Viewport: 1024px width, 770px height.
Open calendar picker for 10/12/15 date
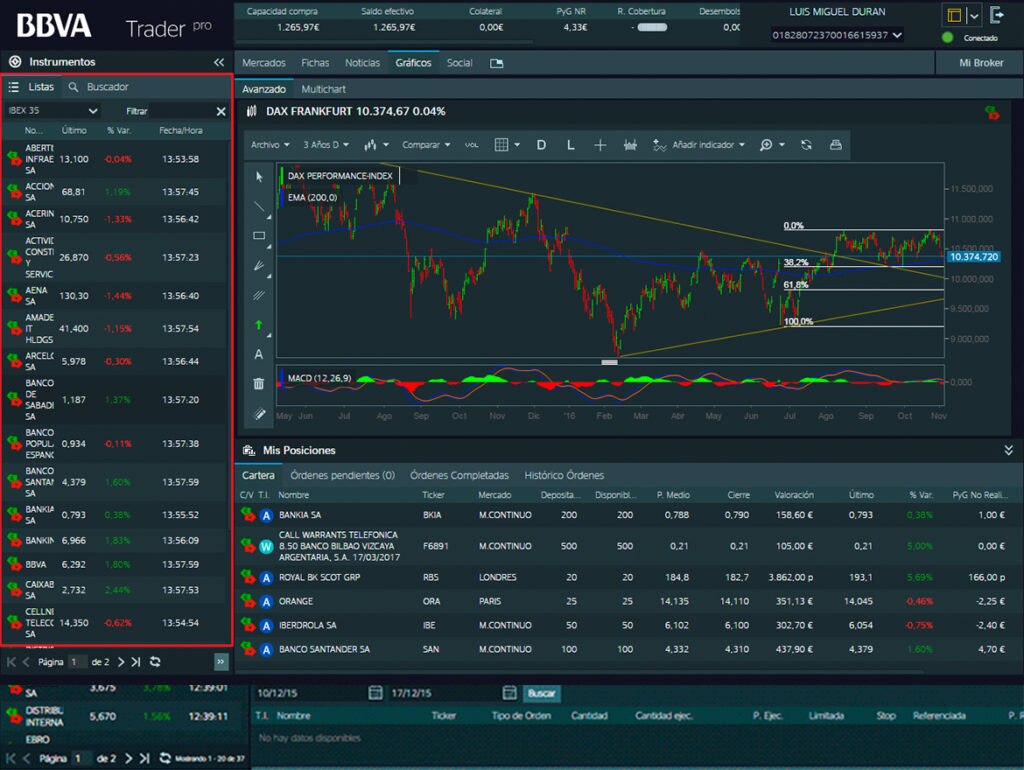[x=375, y=693]
